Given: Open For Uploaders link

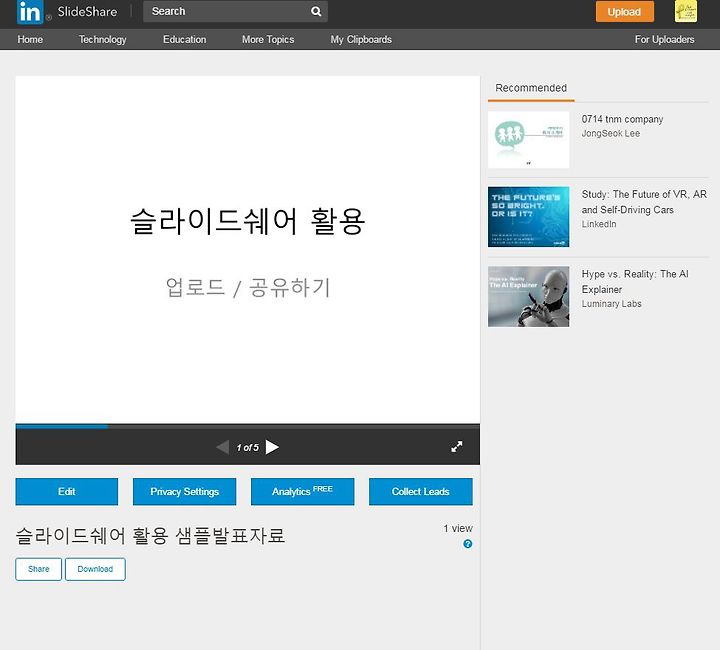Looking at the screenshot, I should (664, 39).
